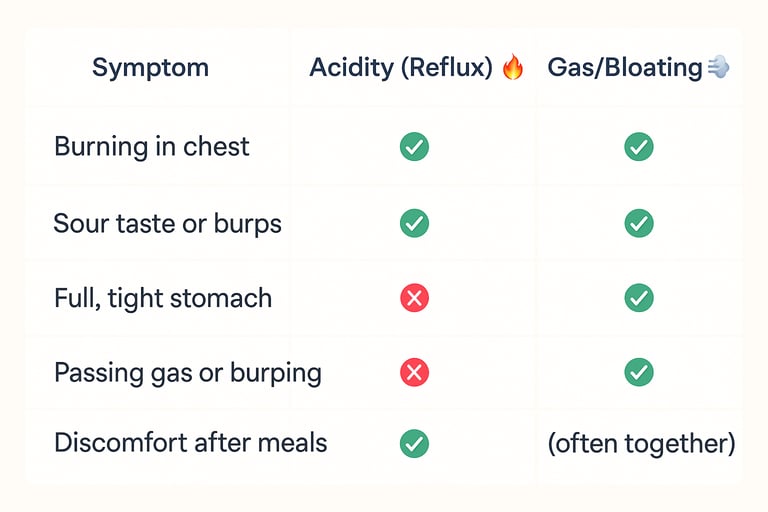Click red X for Full, tight stomach
This screenshot has width=768, height=512.
(414, 298)
